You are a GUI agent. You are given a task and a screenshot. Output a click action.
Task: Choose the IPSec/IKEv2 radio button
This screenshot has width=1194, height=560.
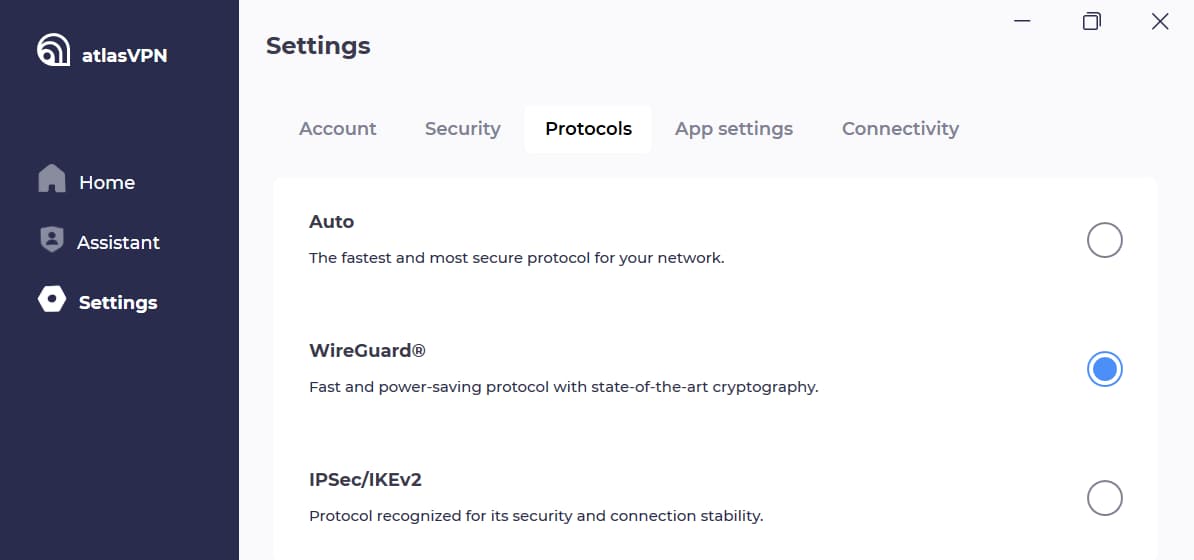[x=1105, y=498]
